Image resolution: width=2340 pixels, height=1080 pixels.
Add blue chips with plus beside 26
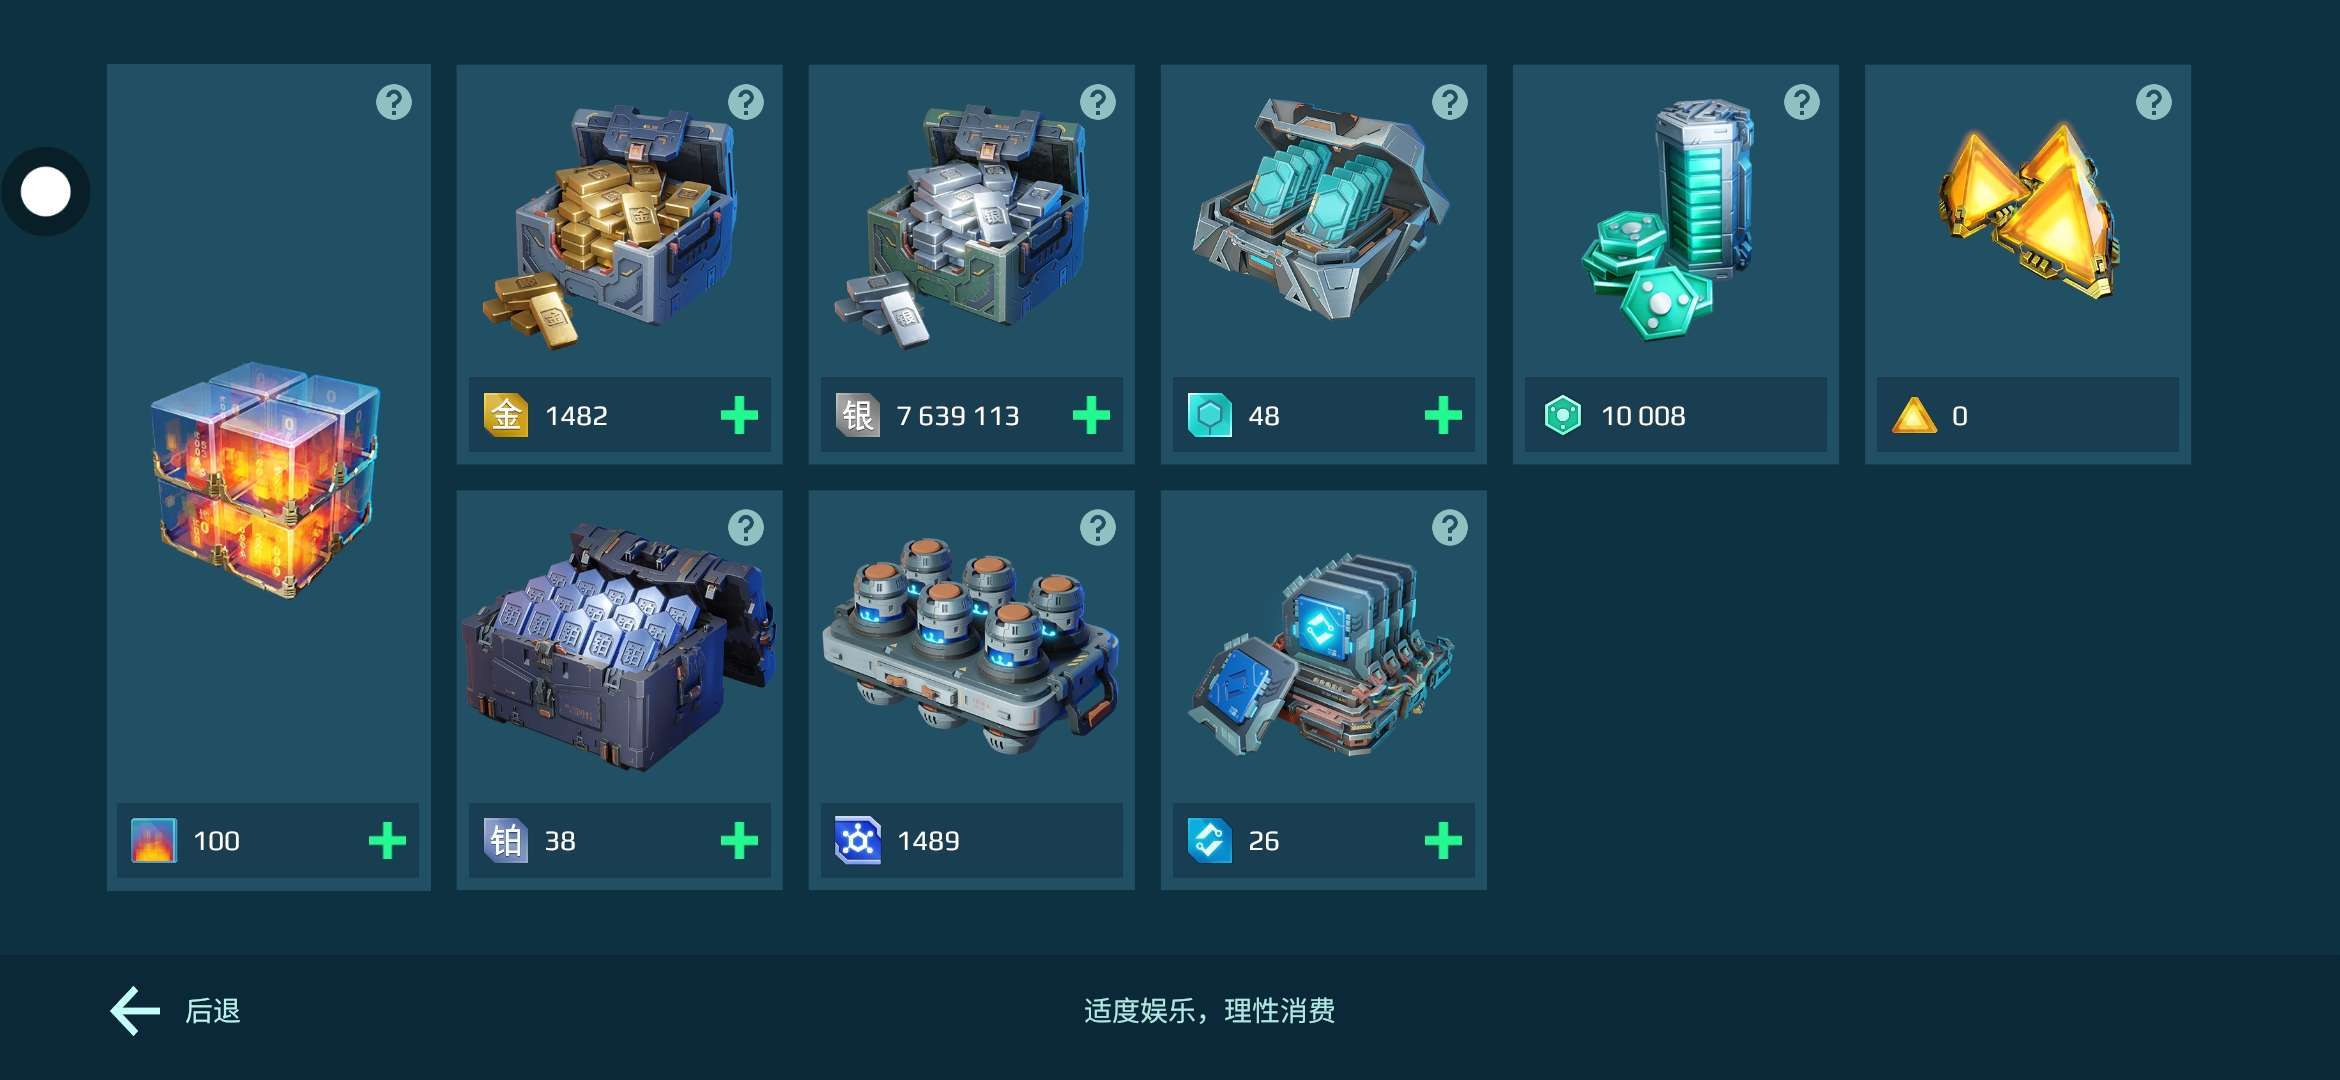coord(1443,841)
